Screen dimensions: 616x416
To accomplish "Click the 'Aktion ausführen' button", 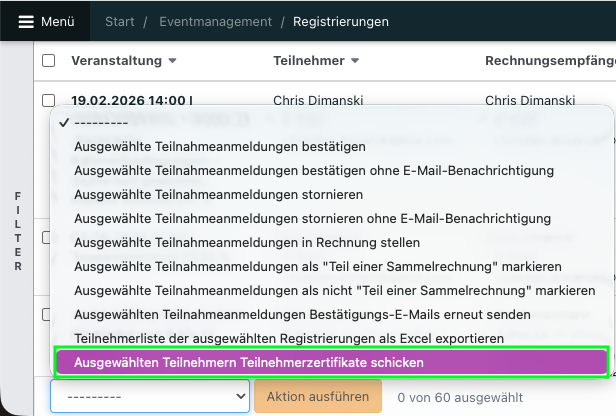I will [x=318, y=396].
